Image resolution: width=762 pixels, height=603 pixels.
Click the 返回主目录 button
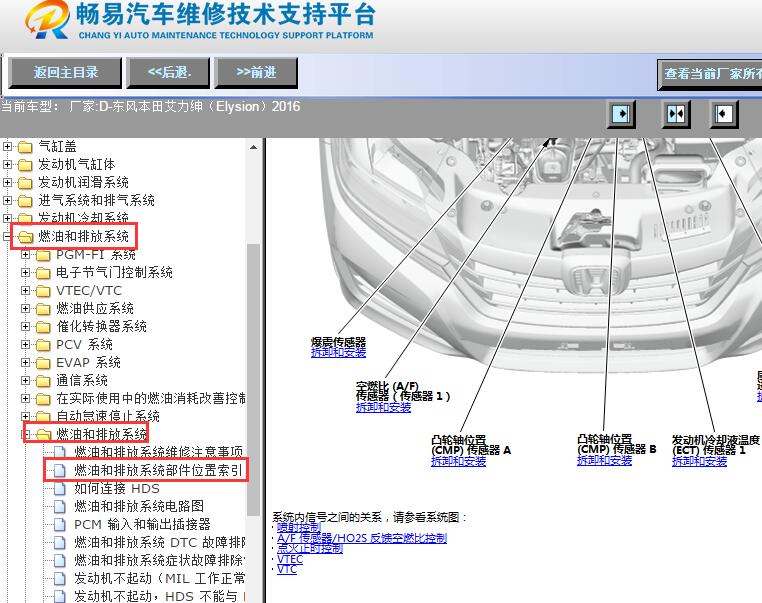coord(65,73)
